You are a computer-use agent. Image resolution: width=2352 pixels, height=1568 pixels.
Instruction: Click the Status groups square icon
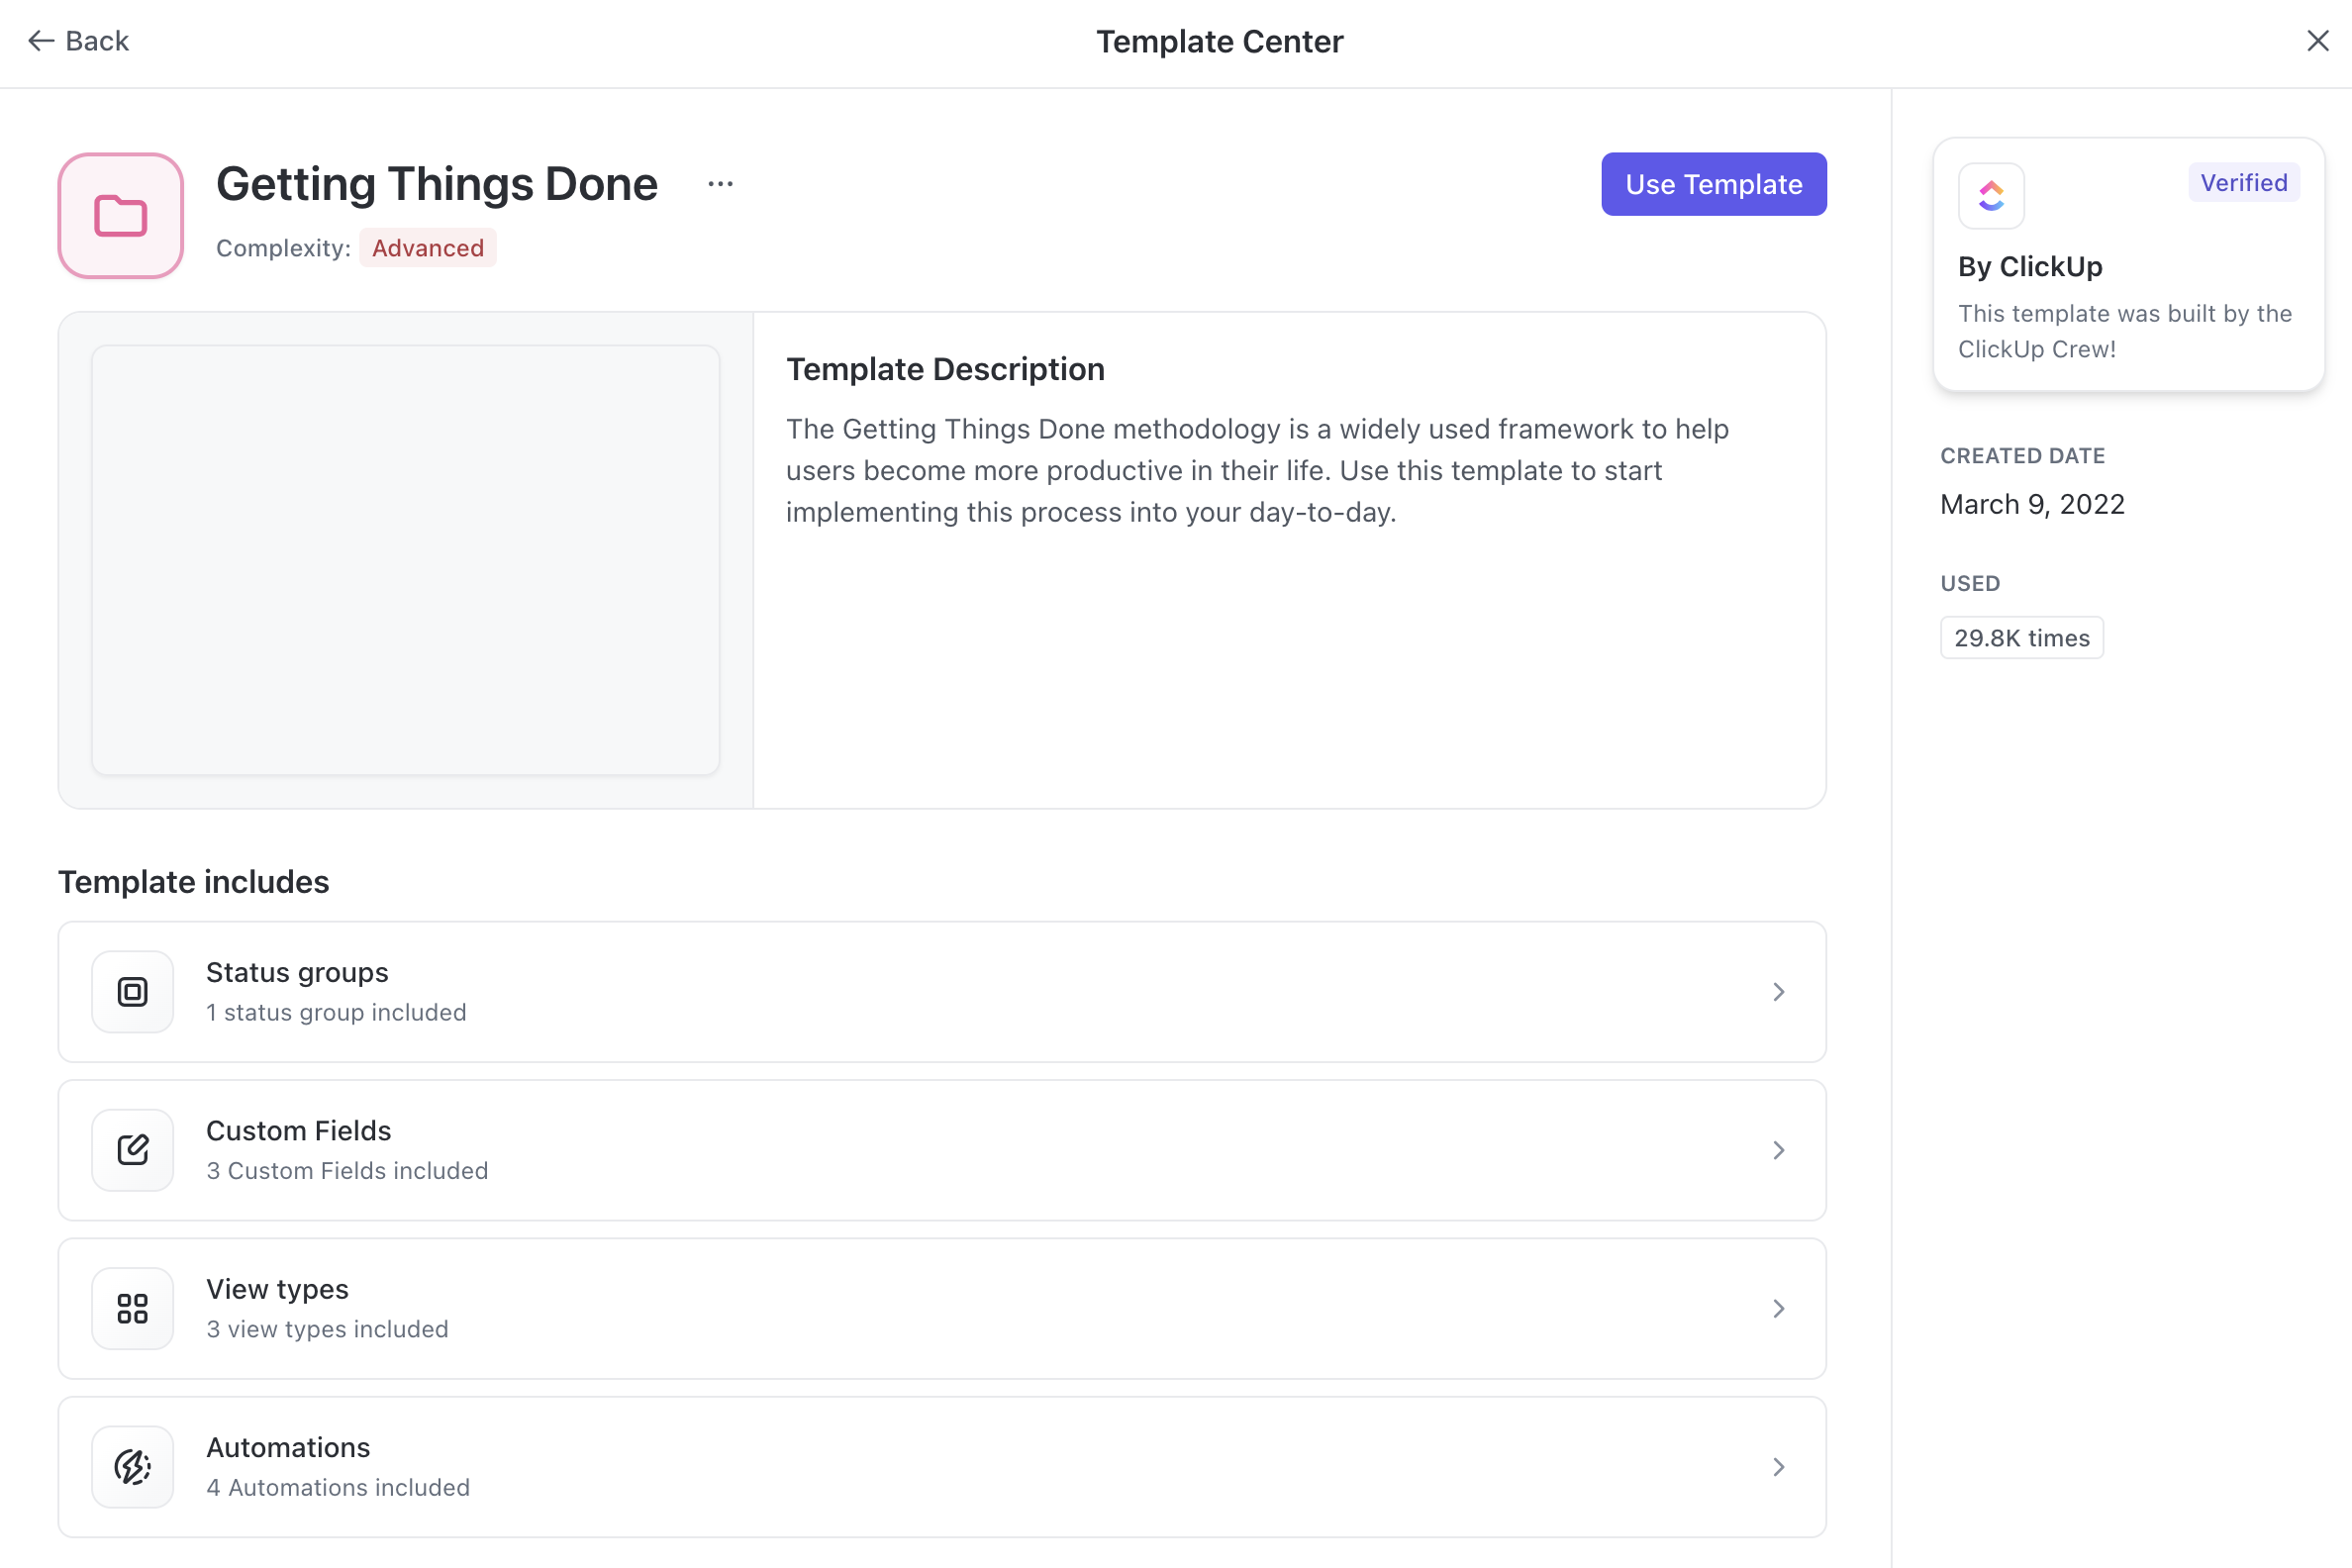[x=132, y=991]
